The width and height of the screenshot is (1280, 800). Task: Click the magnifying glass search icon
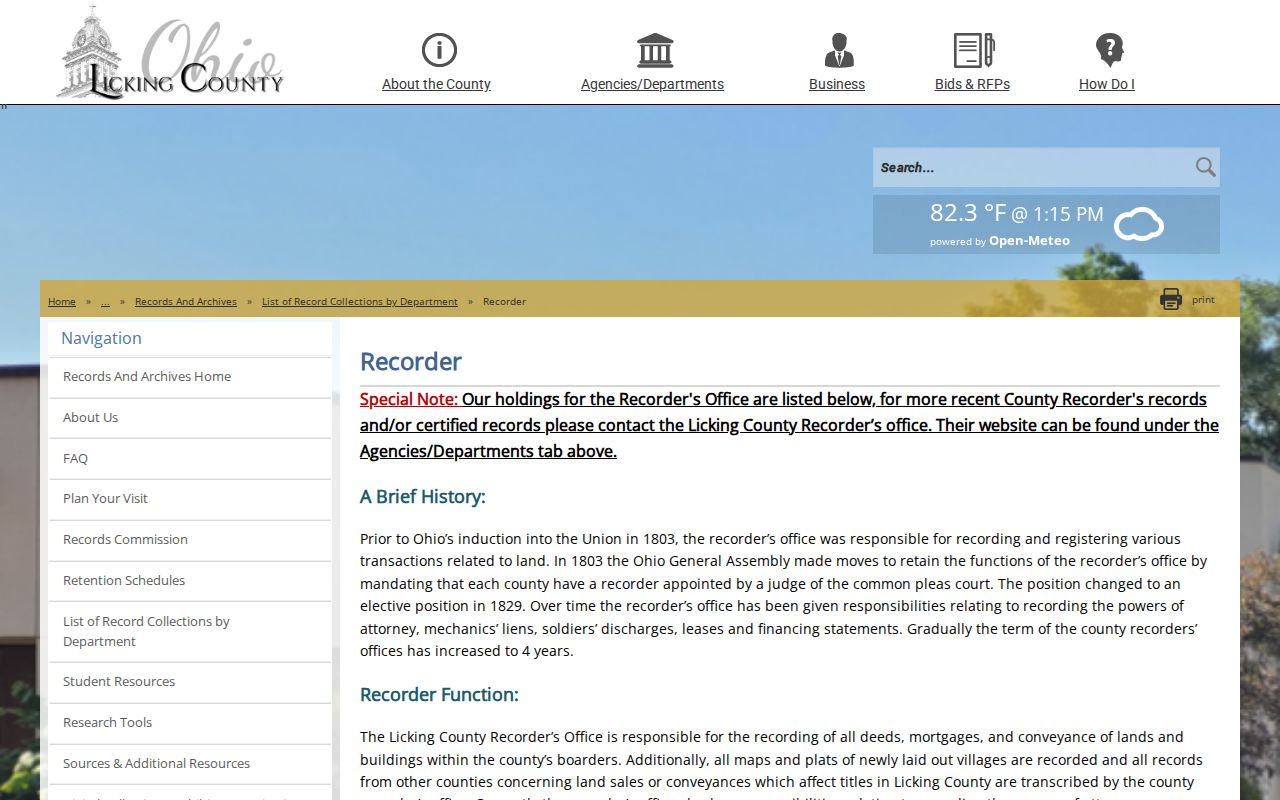tap(1205, 167)
